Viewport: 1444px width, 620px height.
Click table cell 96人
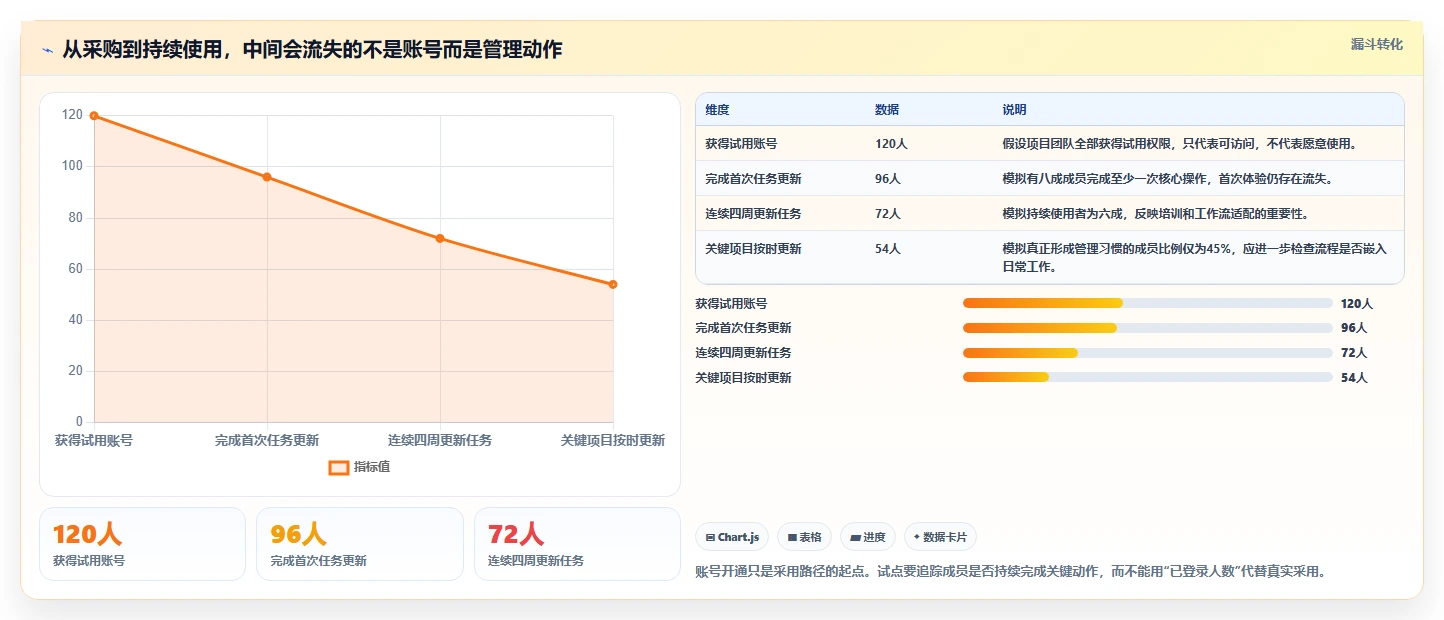[x=888, y=179]
